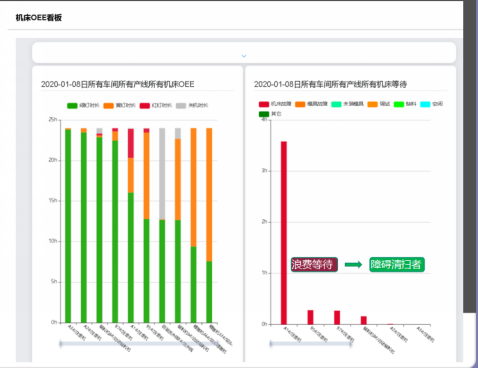478x368 pixels.
Task: Click the OEE chart zoom slider bar
Action: point(139,344)
